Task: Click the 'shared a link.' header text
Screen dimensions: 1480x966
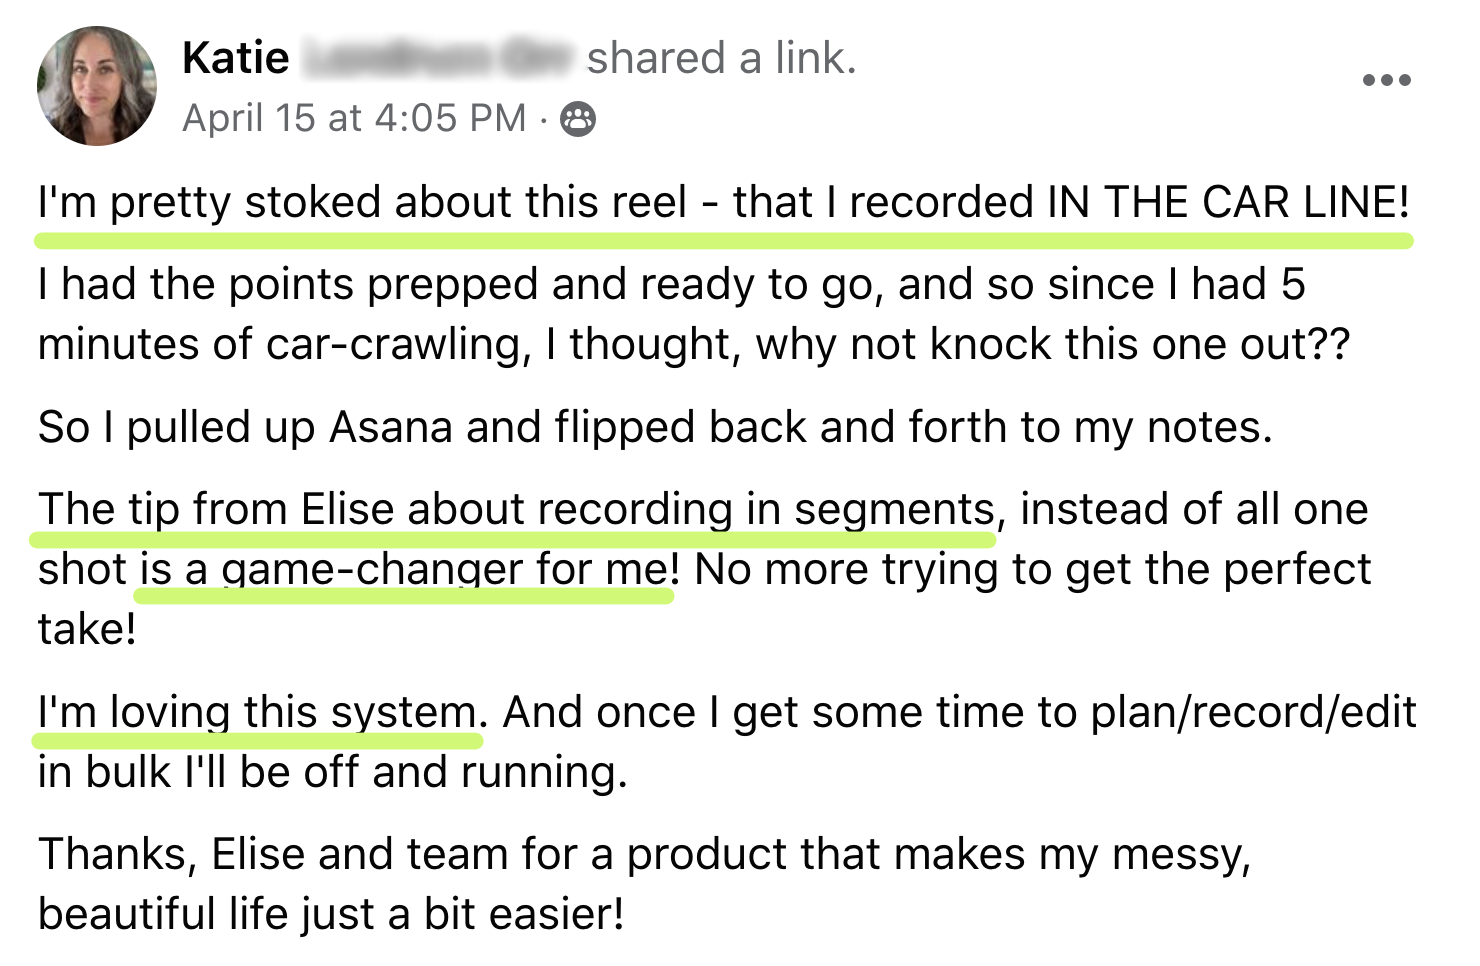Action: coord(721,58)
